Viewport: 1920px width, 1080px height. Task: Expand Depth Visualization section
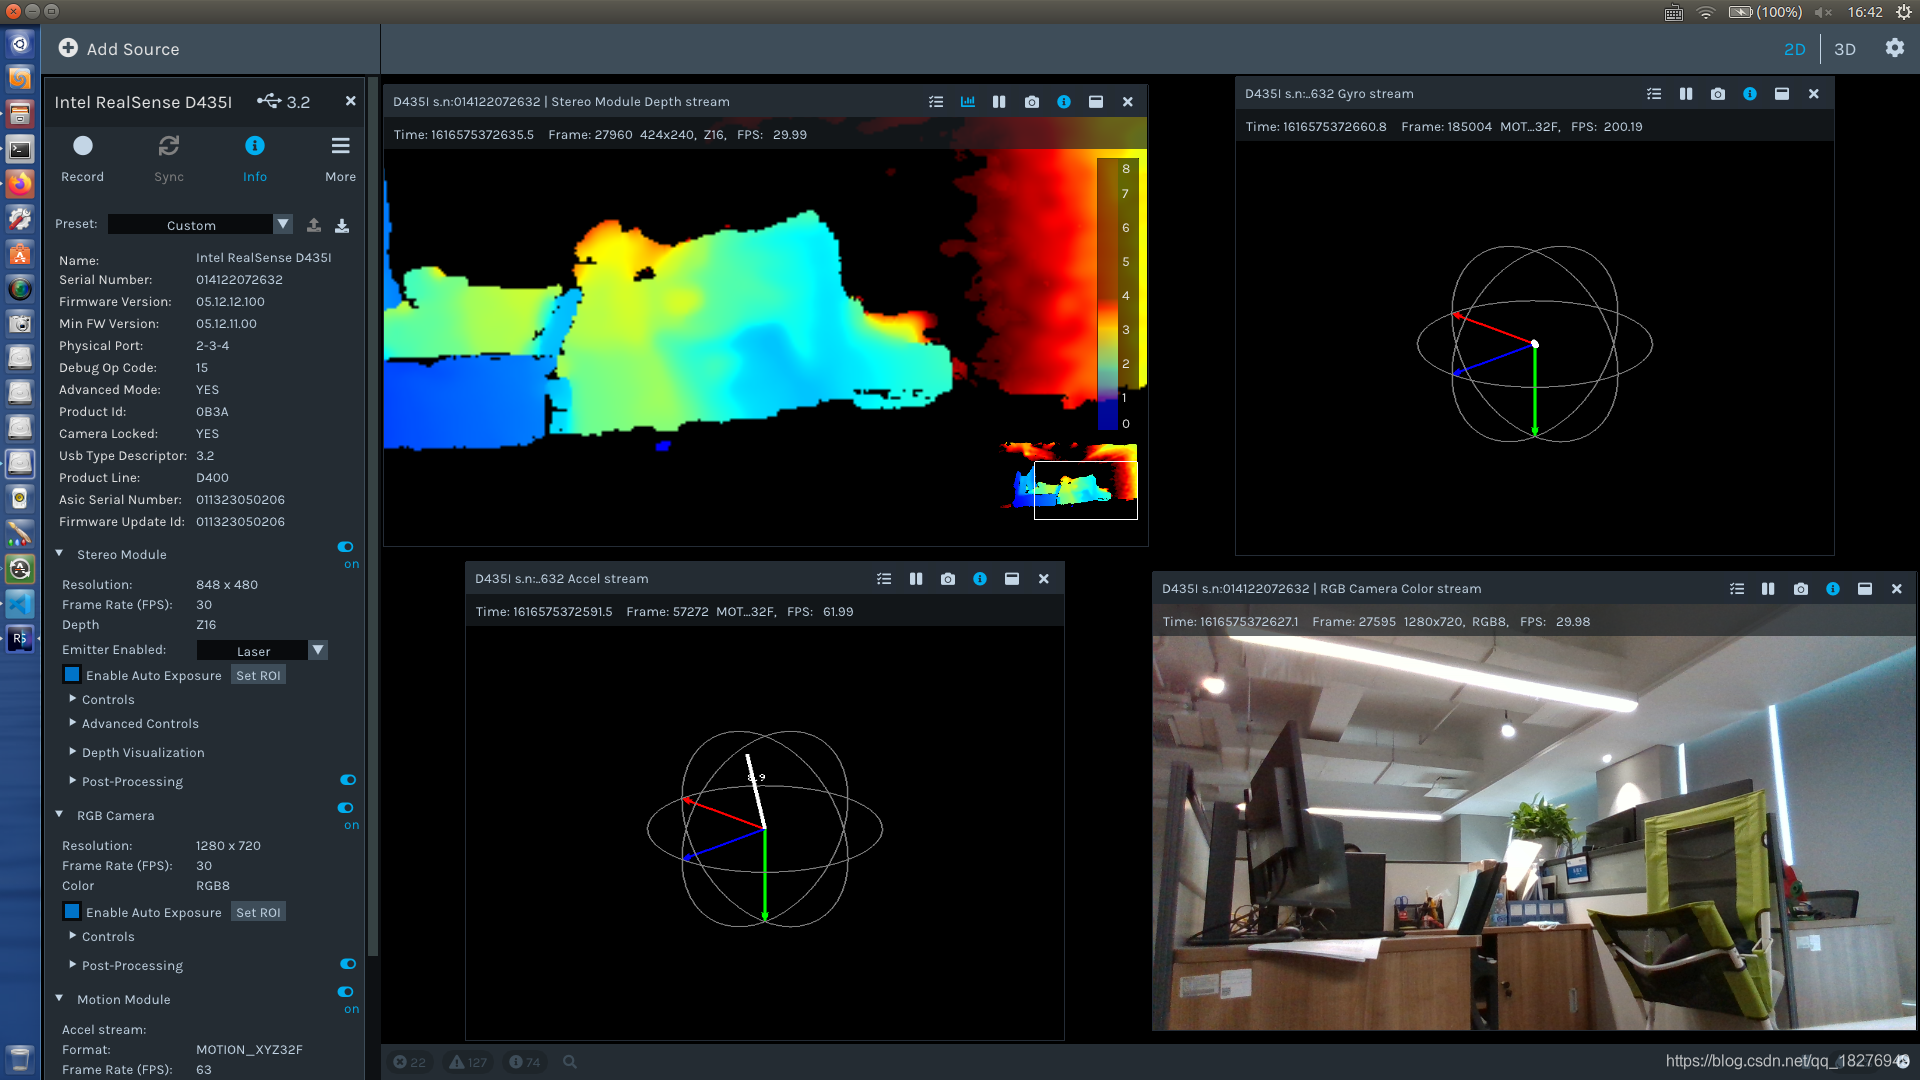pos(142,753)
